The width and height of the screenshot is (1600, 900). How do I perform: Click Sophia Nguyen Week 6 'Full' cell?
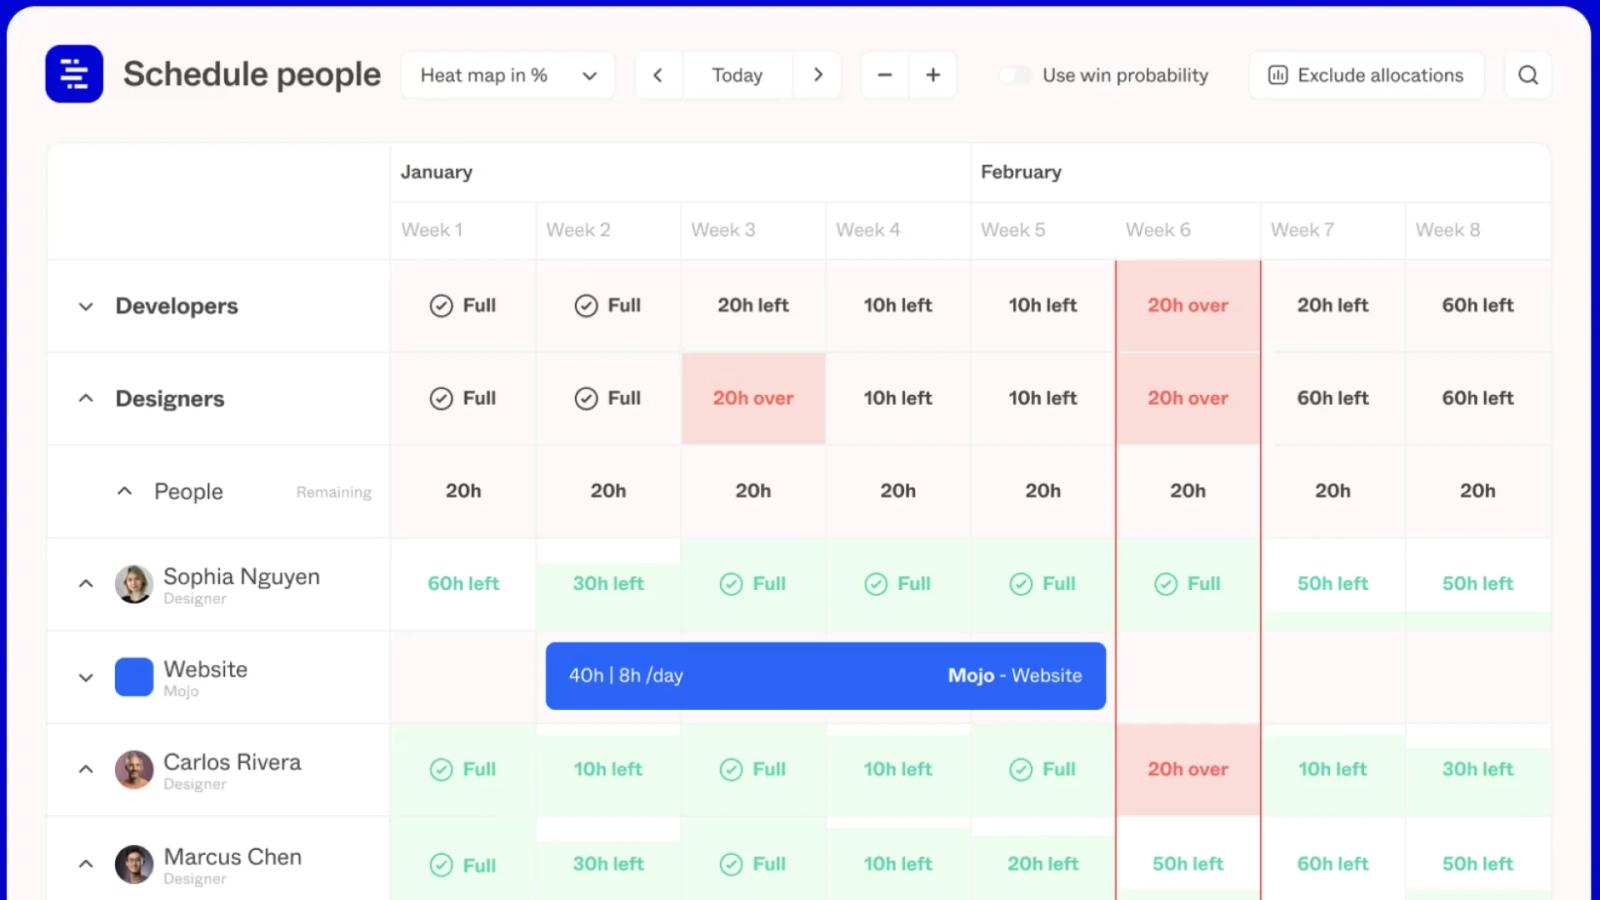pos(1188,584)
